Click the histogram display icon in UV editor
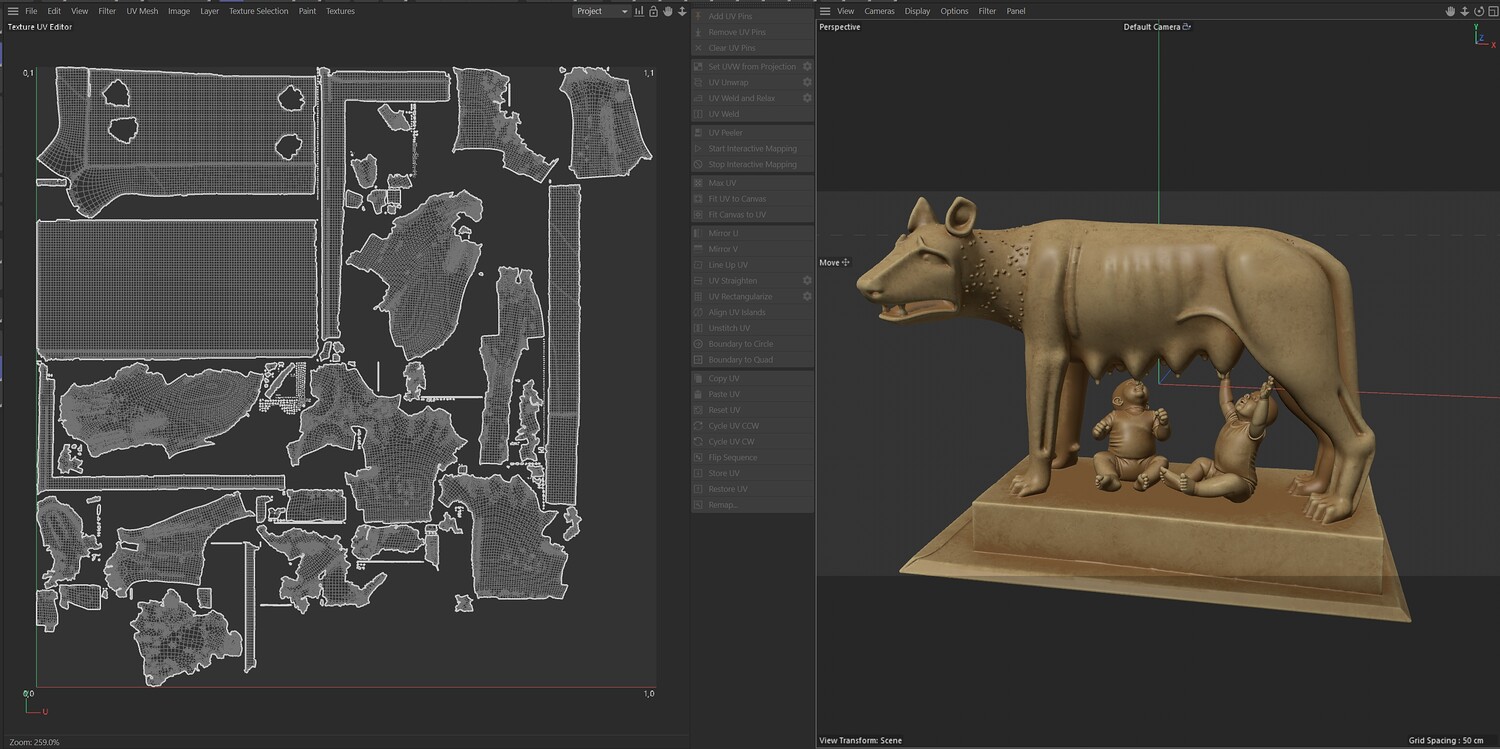 639,11
